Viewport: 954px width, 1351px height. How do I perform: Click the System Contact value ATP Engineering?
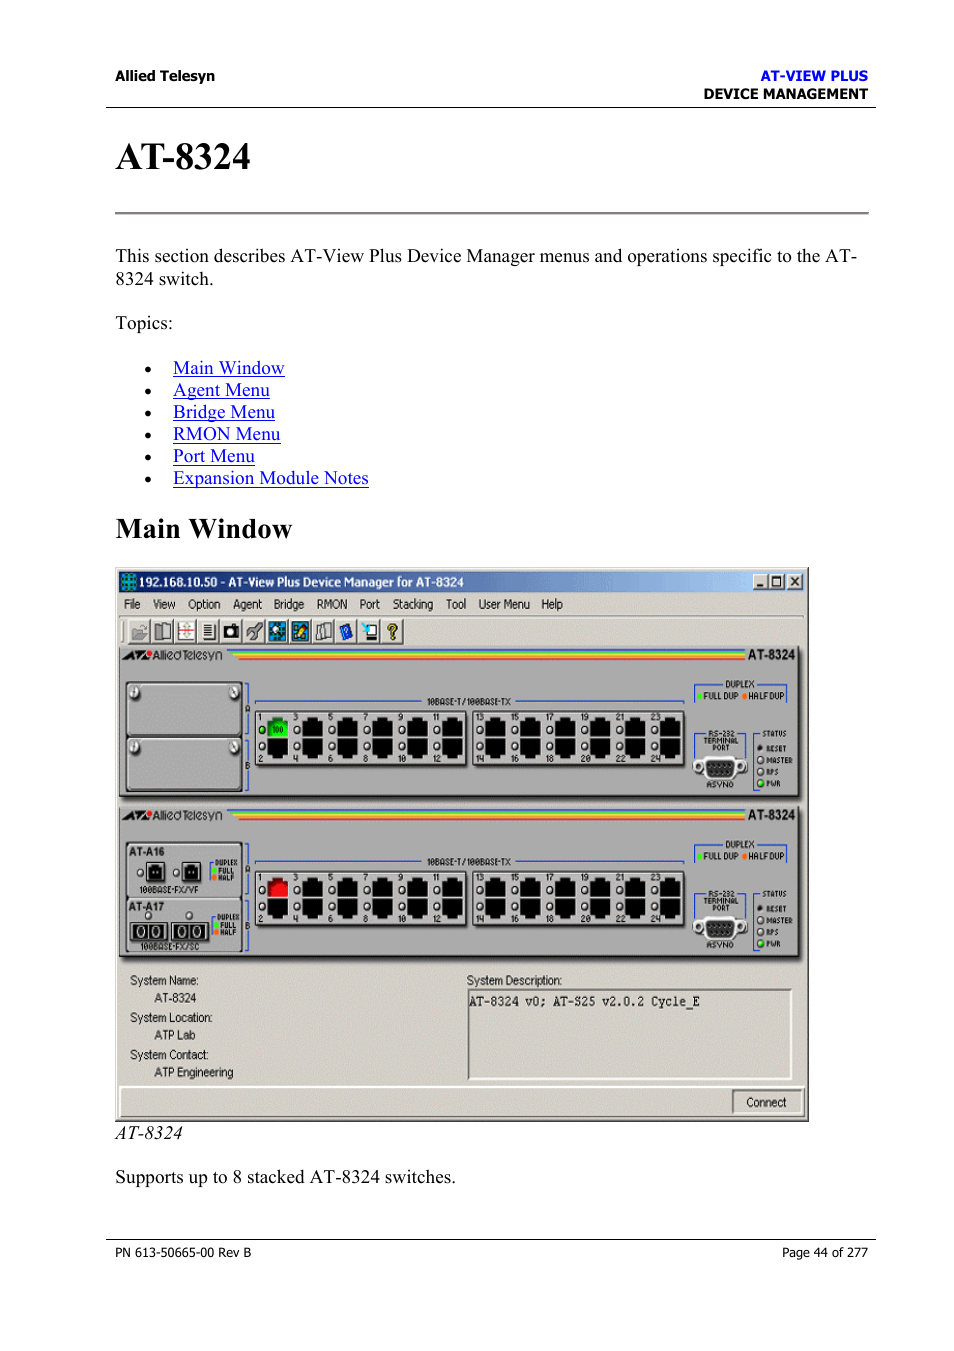click(x=194, y=1072)
